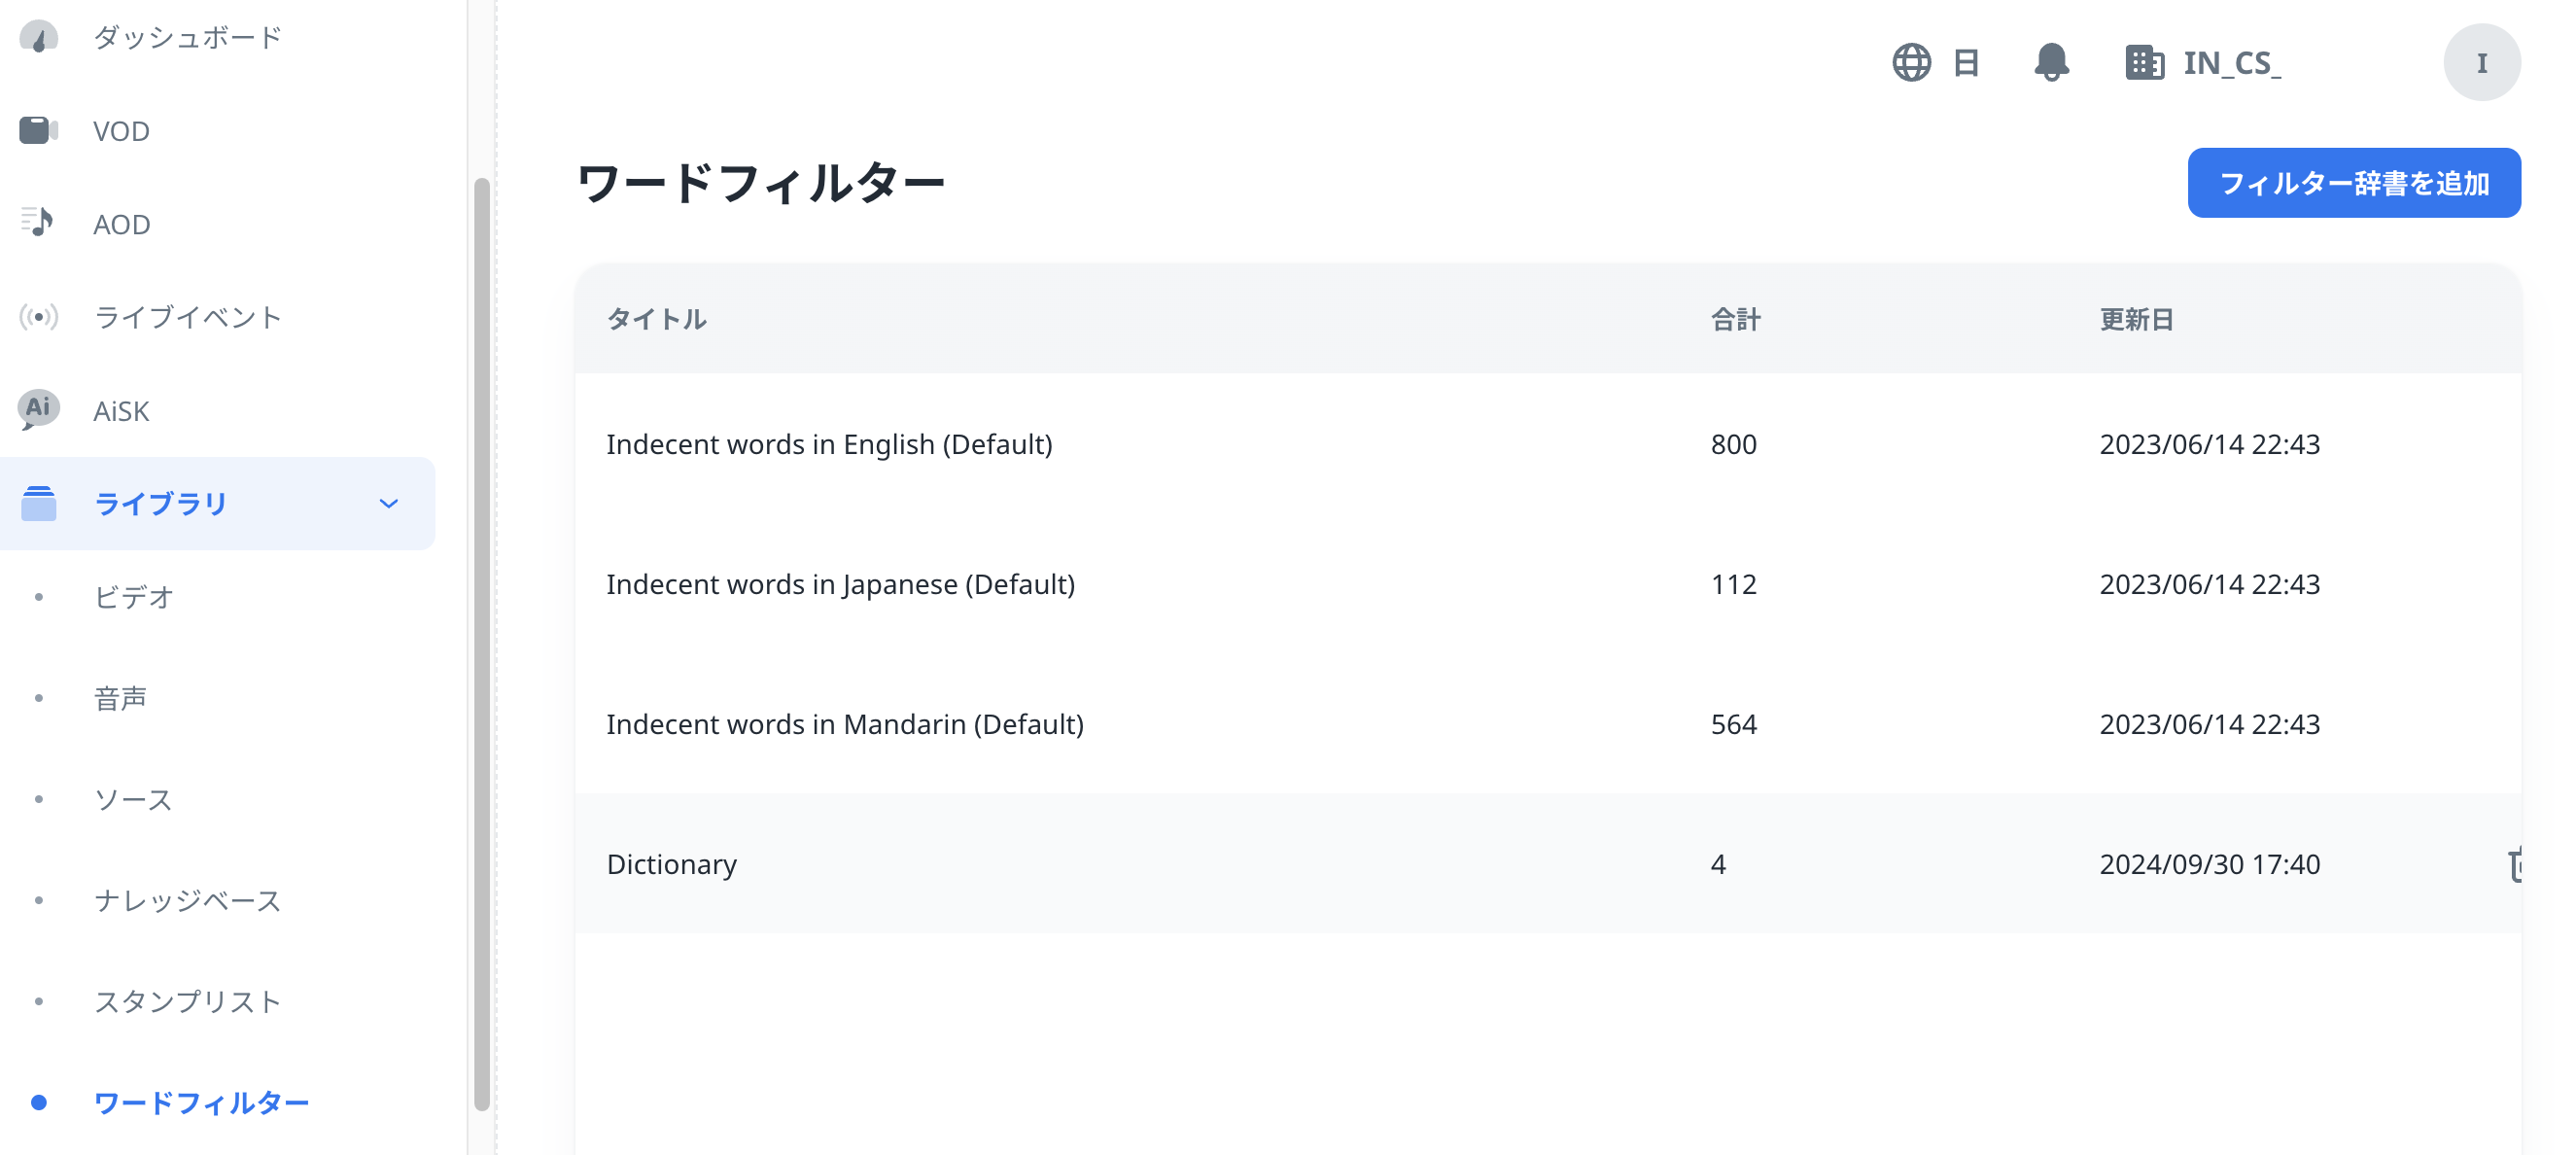Open ワードフィルター in the sidebar
This screenshot has width=2576, height=1155.
tap(202, 1100)
